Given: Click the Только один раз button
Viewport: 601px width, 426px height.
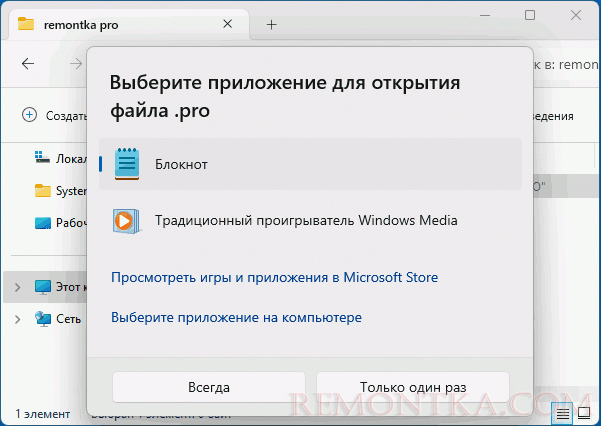Looking at the screenshot, I should pyautogui.click(x=413, y=387).
